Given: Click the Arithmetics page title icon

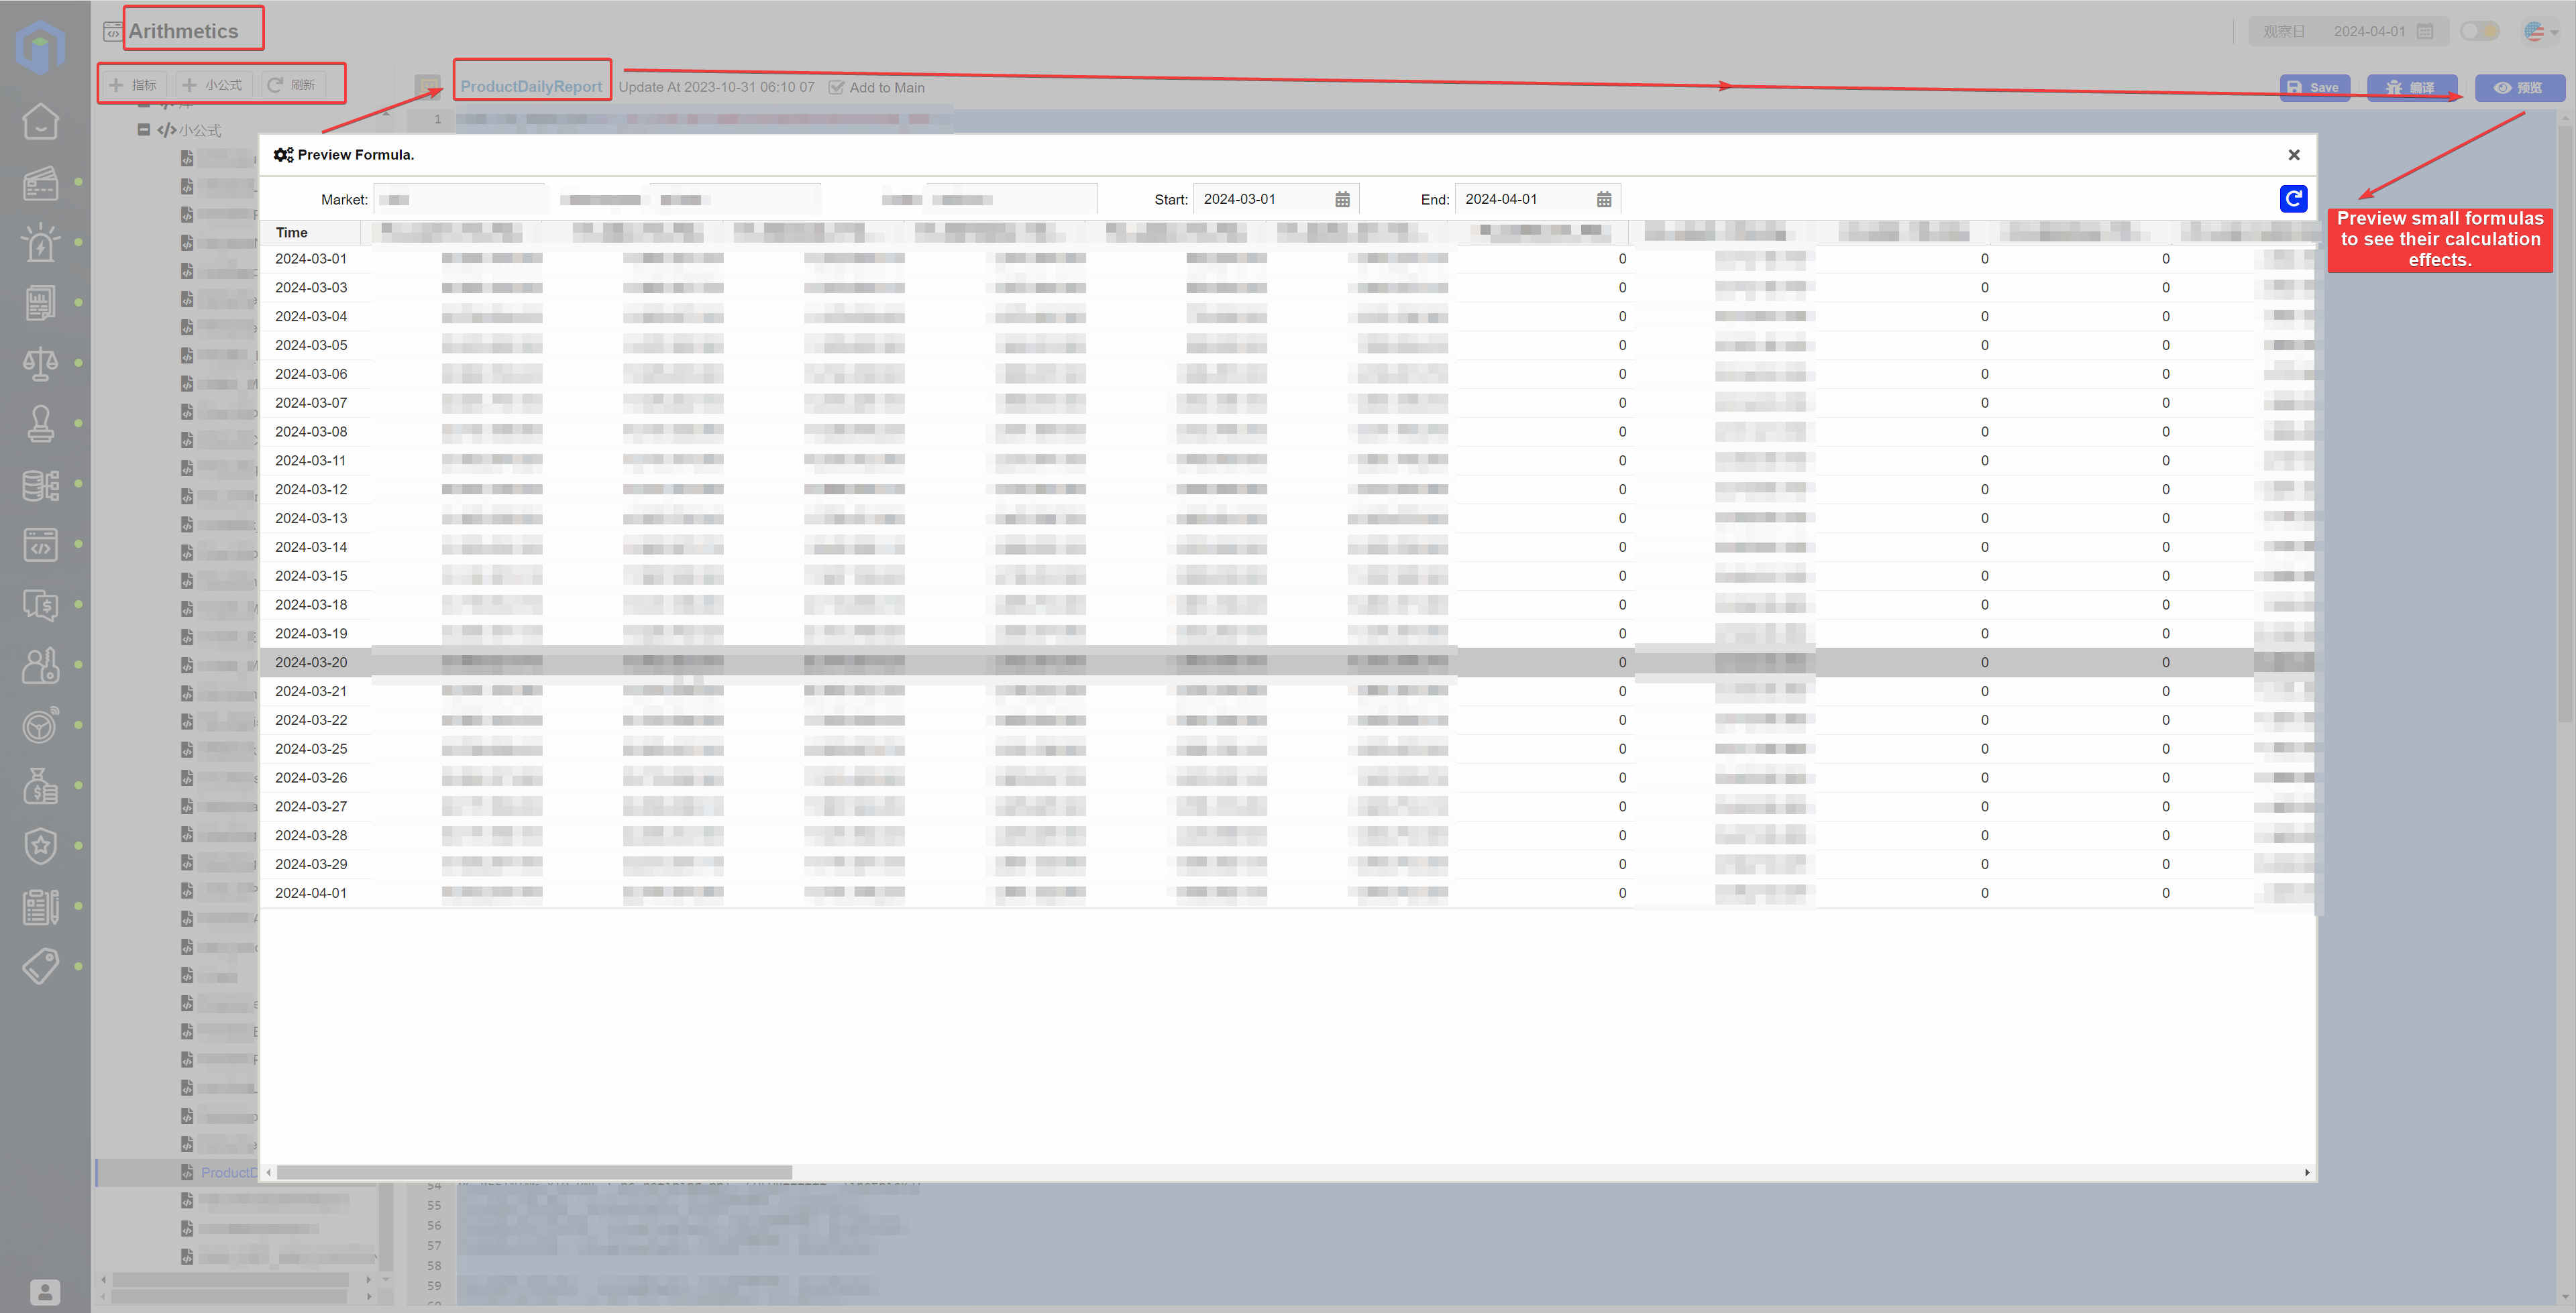Looking at the screenshot, I should pos(113,31).
